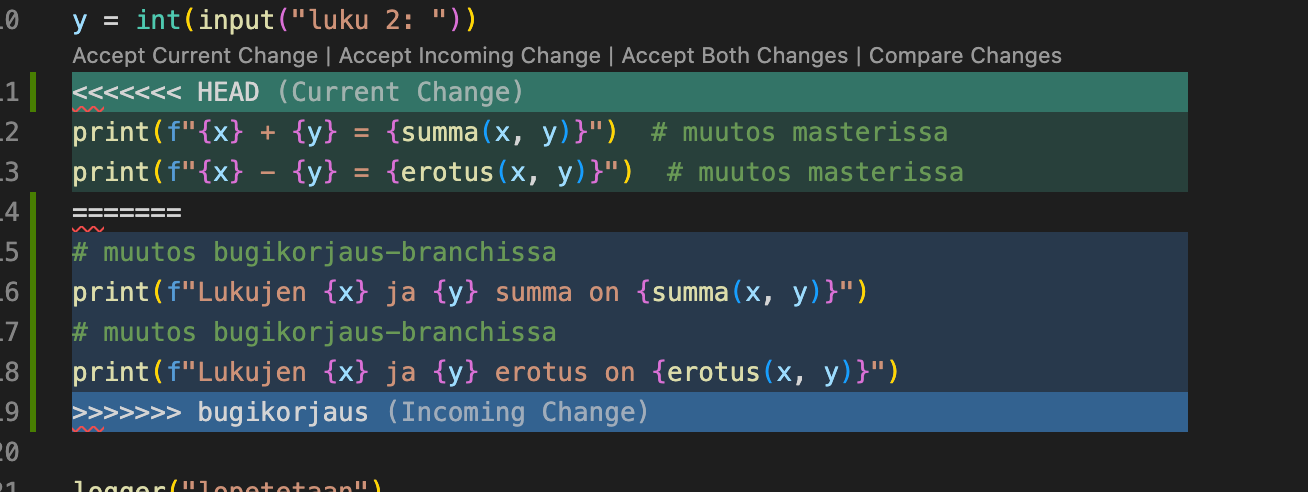The image size is (1308, 492).
Task: Place cursor on the ======= separator line
Action: click(x=126, y=212)
